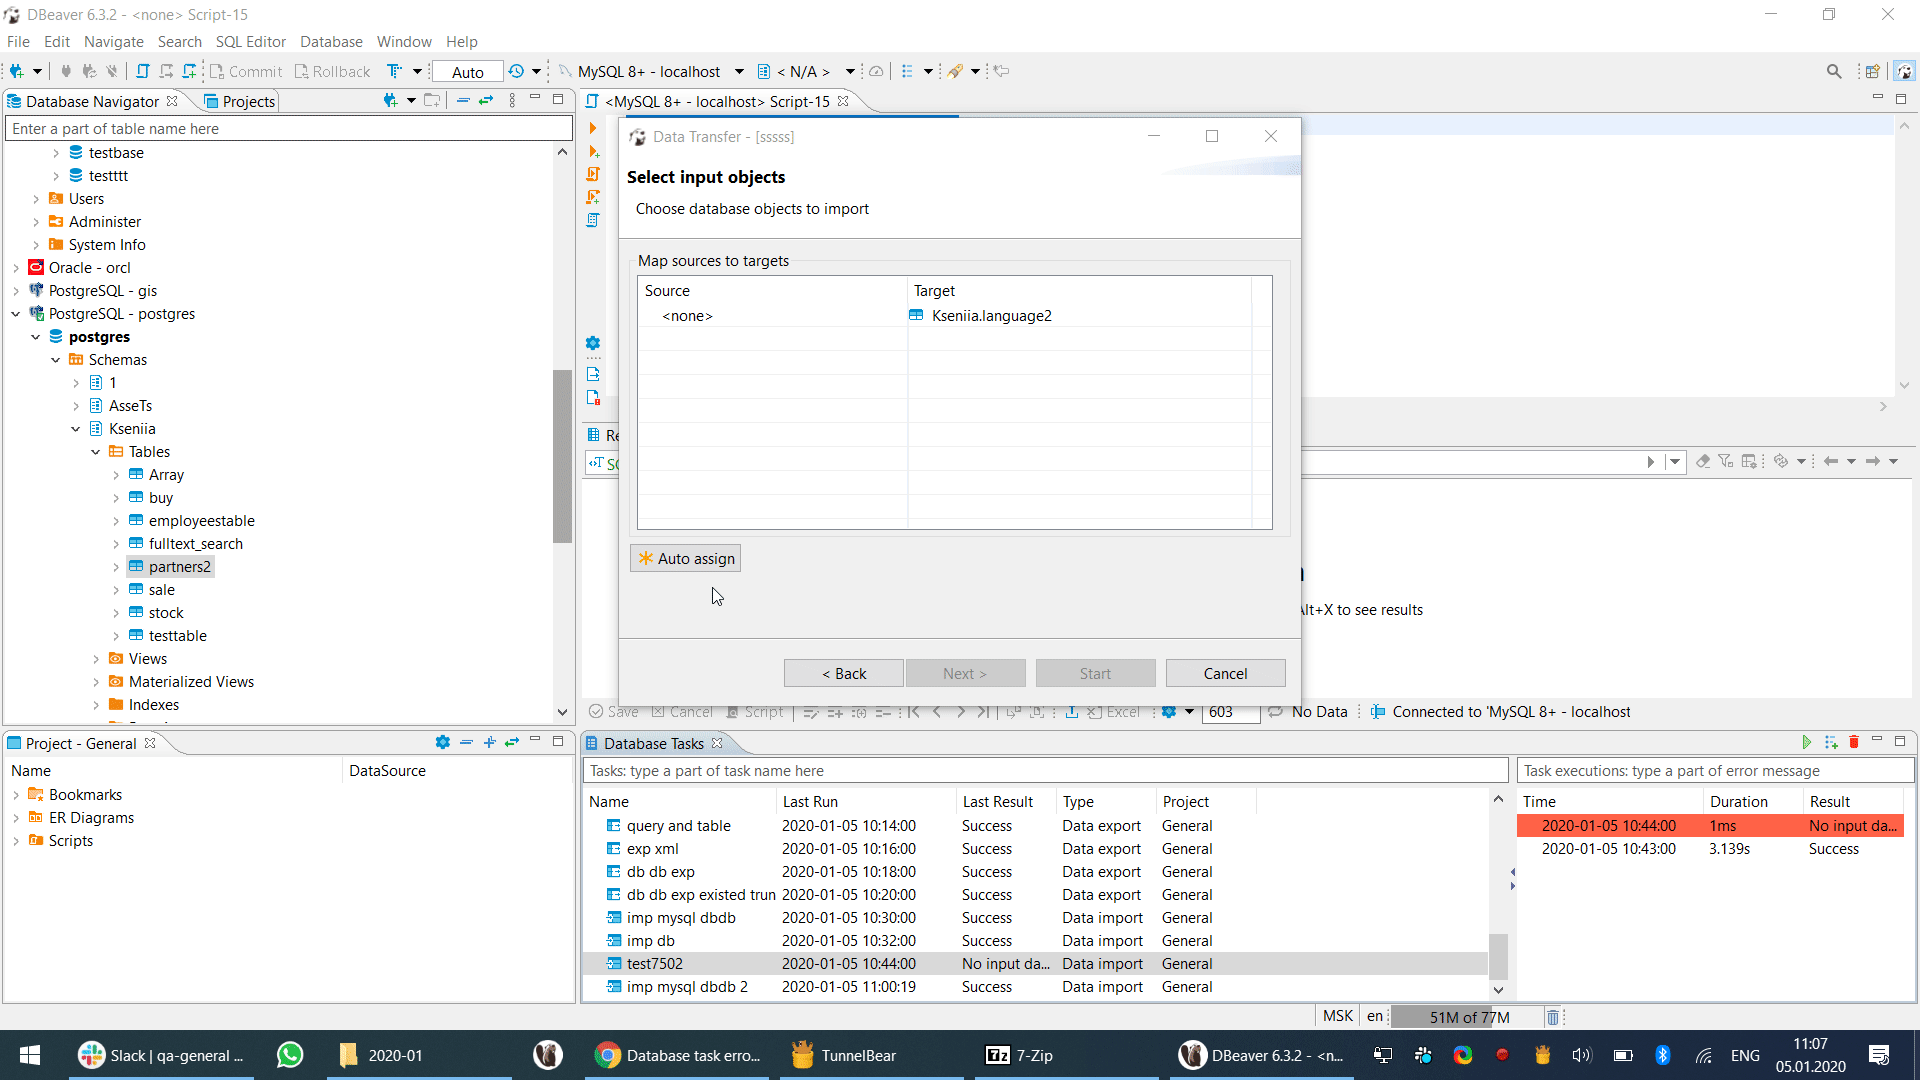Switch to the Projects tab
Screen dimensions: 1920x1080
pyautogui.click(x=240, y=101)
